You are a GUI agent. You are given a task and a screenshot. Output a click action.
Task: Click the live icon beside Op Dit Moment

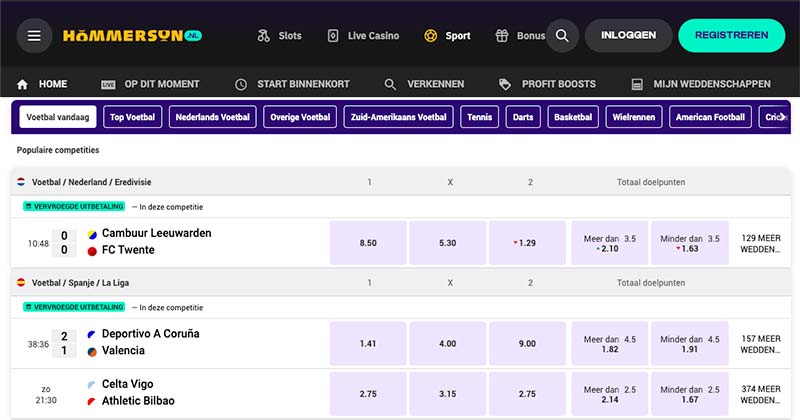point(108,85)
